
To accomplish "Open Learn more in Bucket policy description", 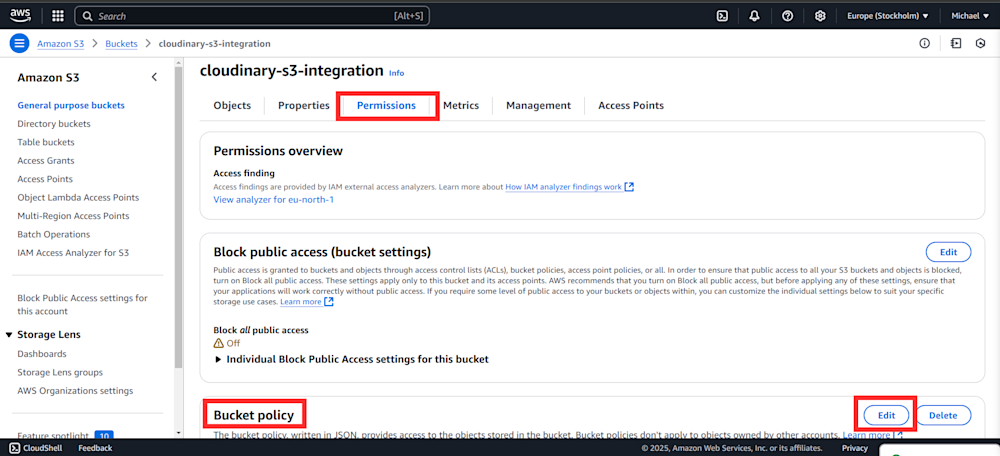I will [x=866, y=435].
